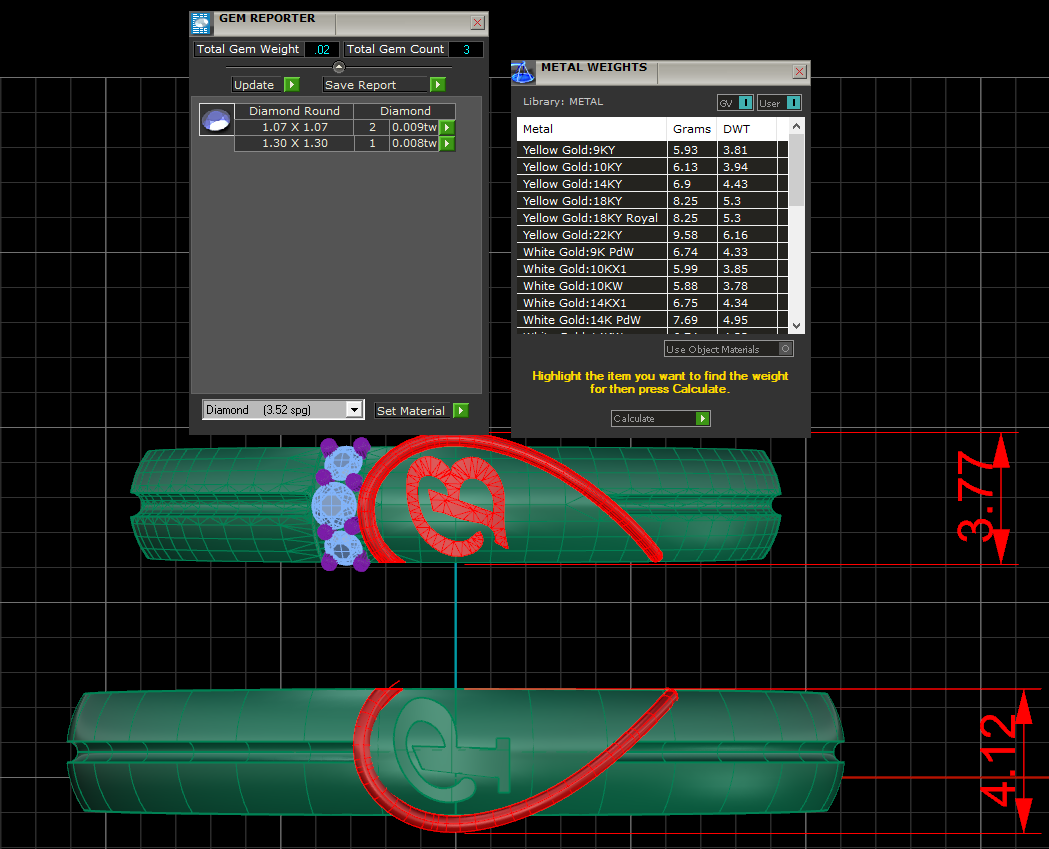The image size is (1049, 849).
Task: Open the Diamond (3.52 spg) material dropdown
Action: [x=353, y=410]
